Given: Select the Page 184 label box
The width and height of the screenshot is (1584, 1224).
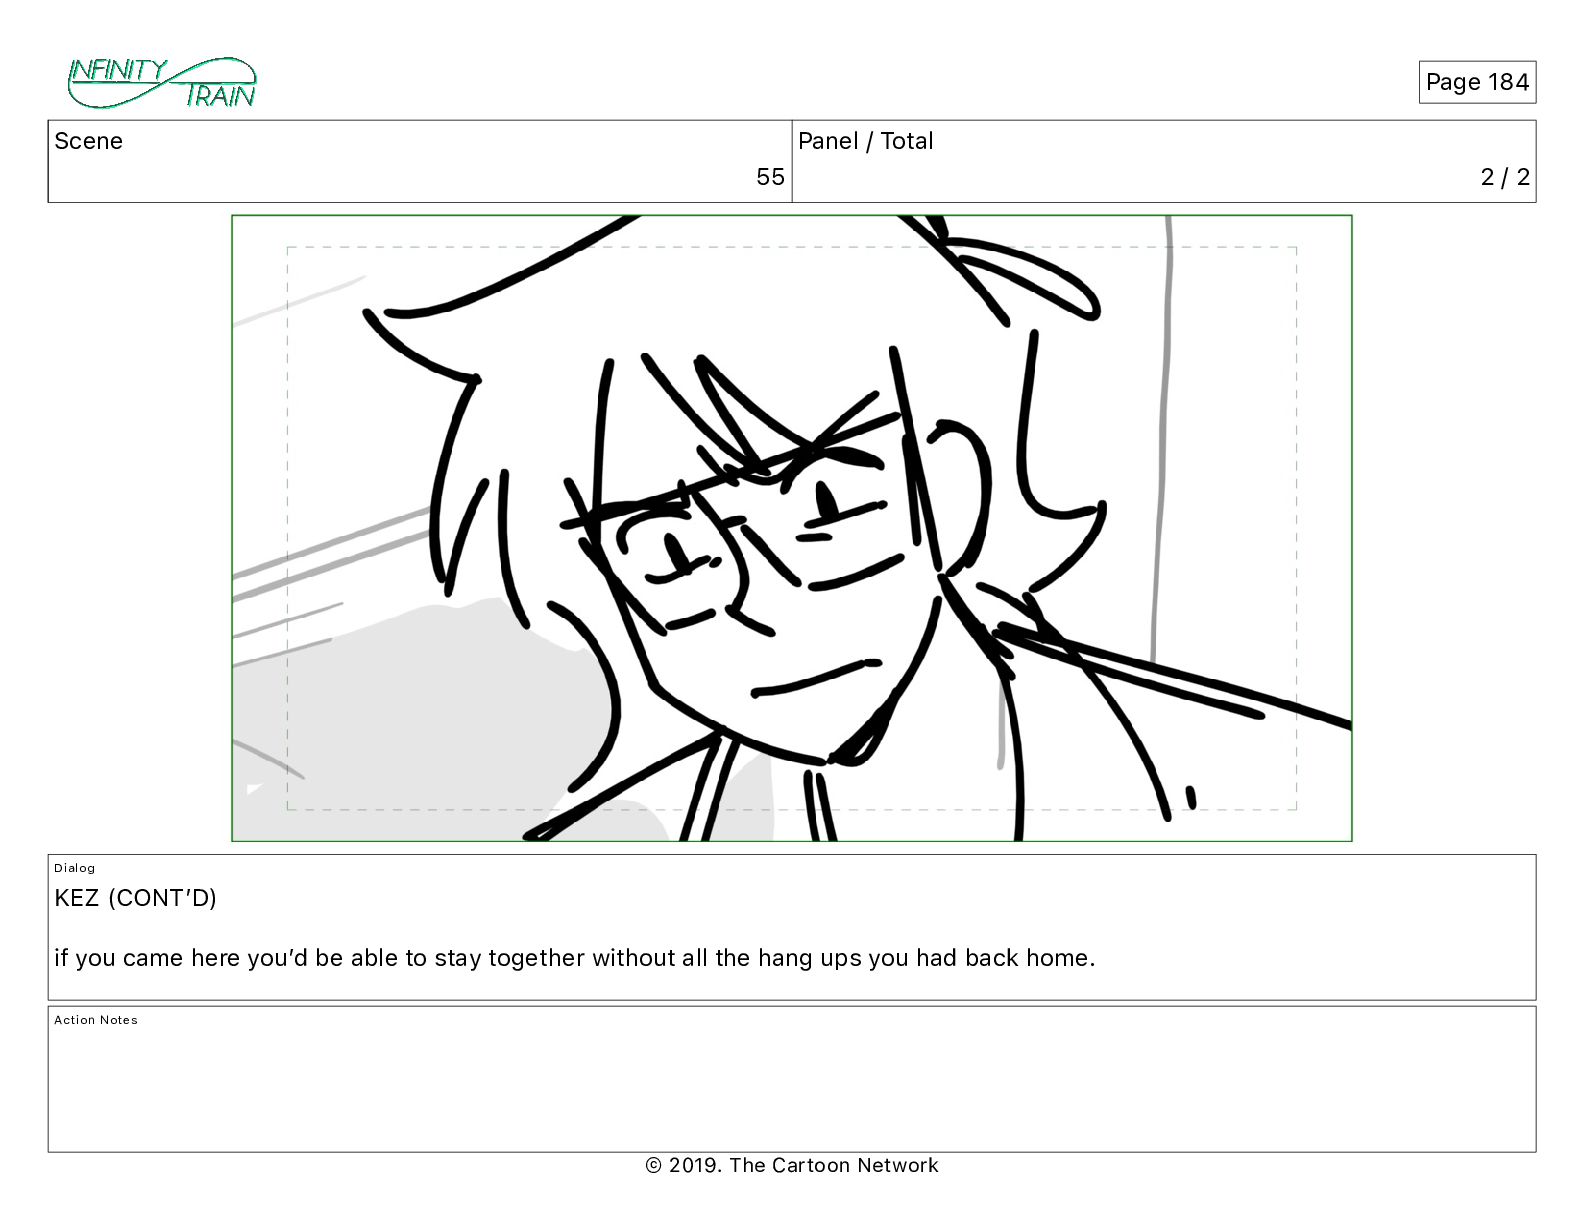Looking at the screenshot, I should coord(1477,82).
